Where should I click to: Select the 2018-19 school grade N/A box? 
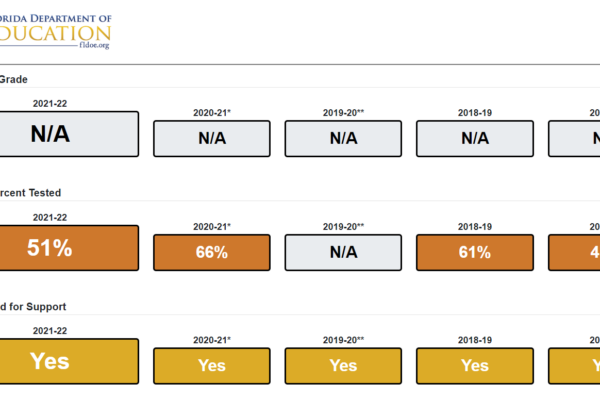click(x=475, y=139)
